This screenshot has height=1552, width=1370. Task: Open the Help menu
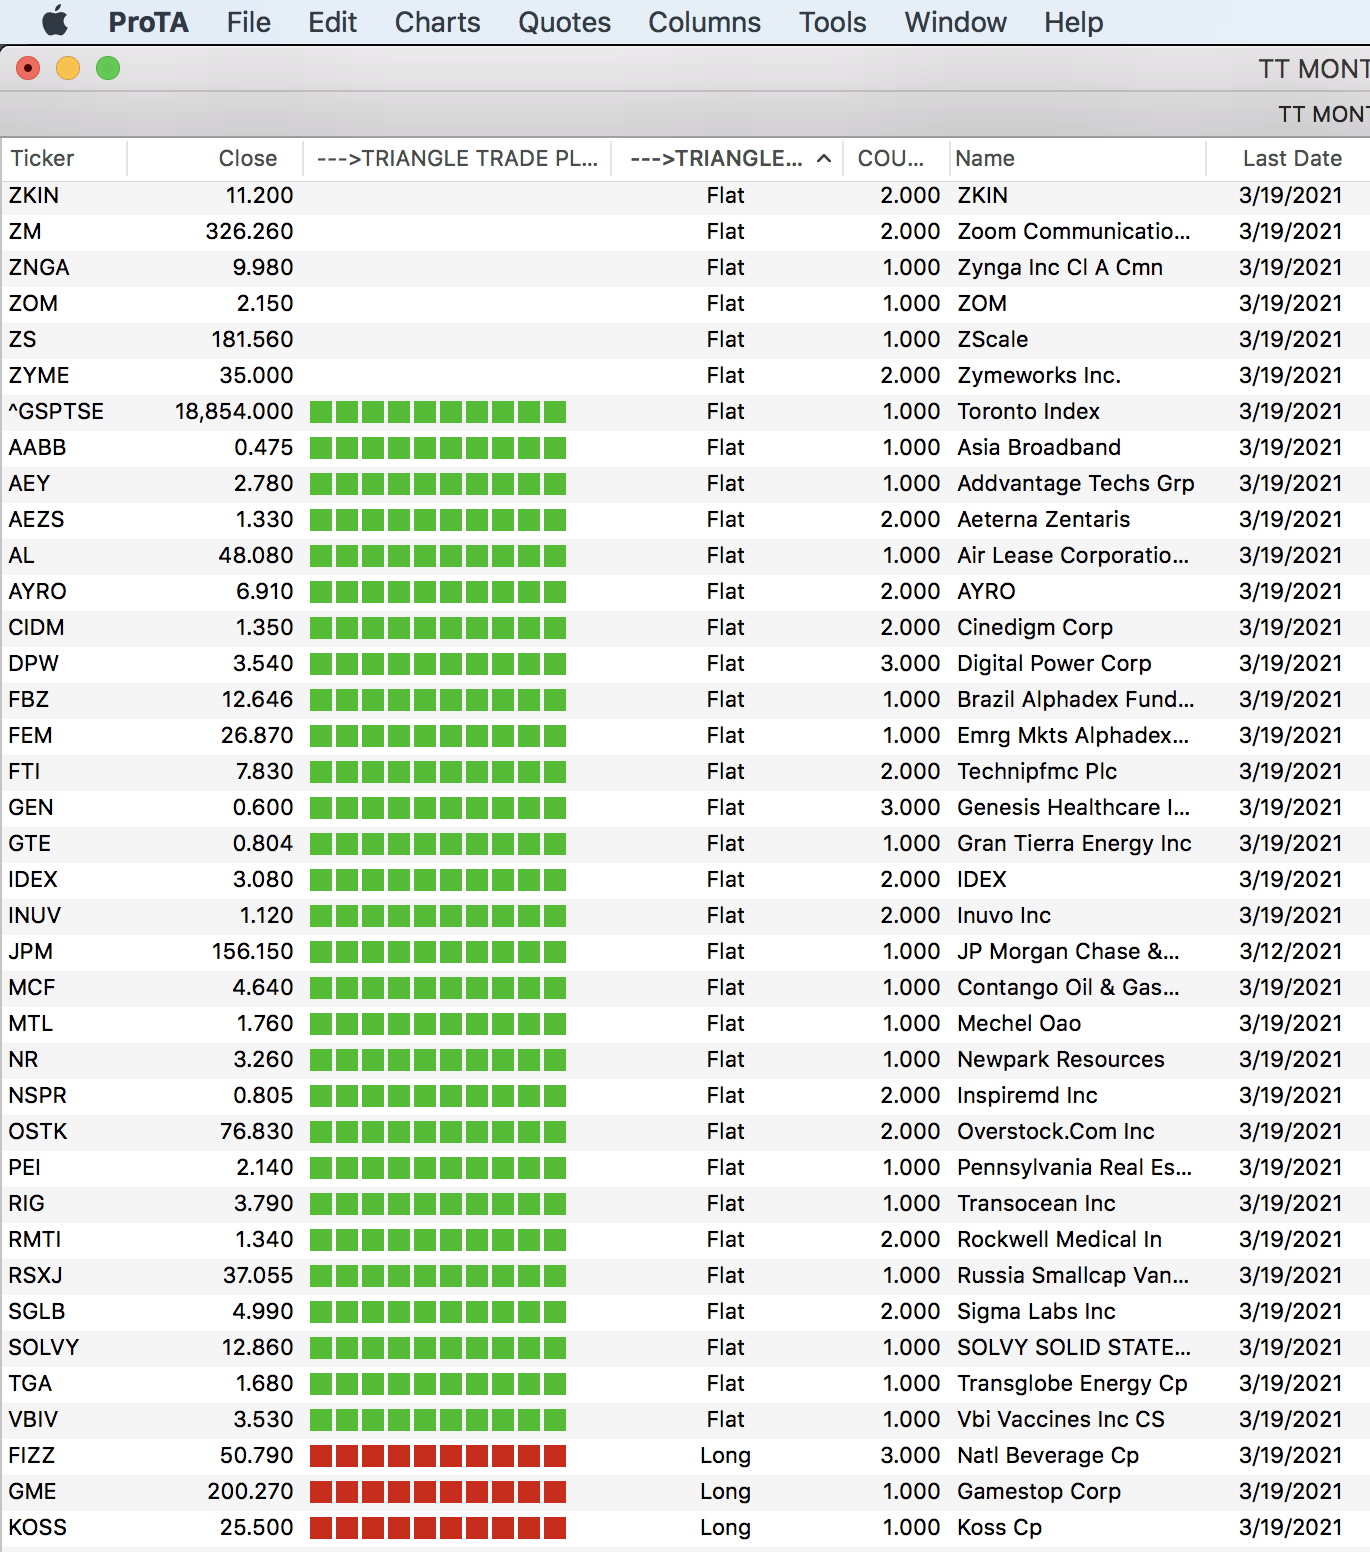coord(1073,22)
